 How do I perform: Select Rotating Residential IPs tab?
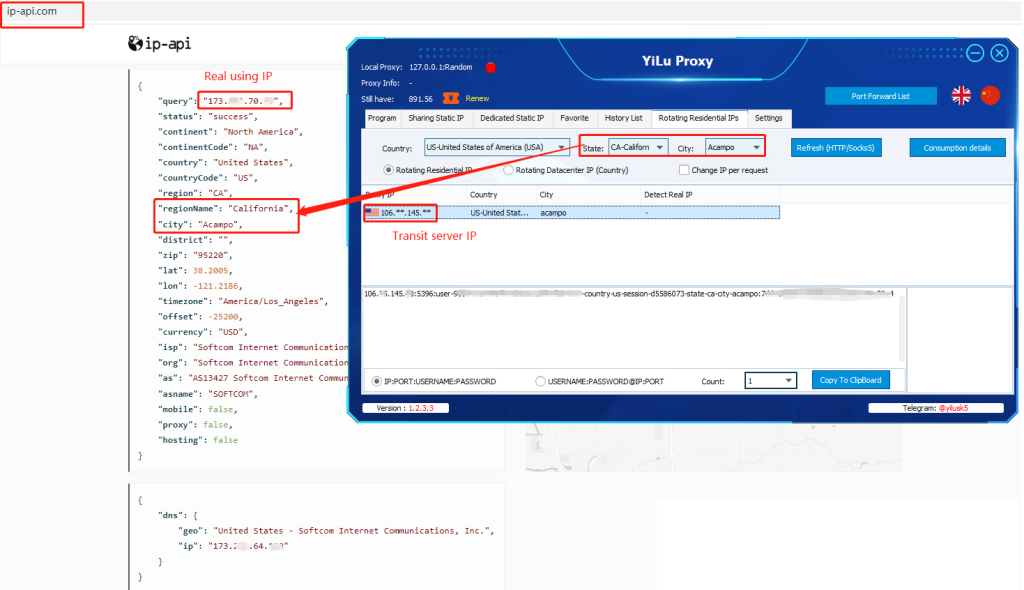(699, 118)
